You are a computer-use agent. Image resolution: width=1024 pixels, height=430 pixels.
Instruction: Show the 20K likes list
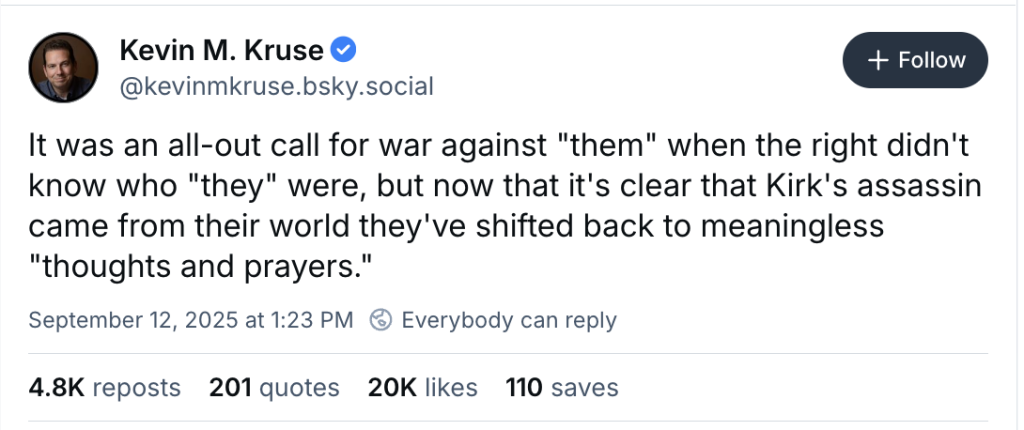point(422,387)
